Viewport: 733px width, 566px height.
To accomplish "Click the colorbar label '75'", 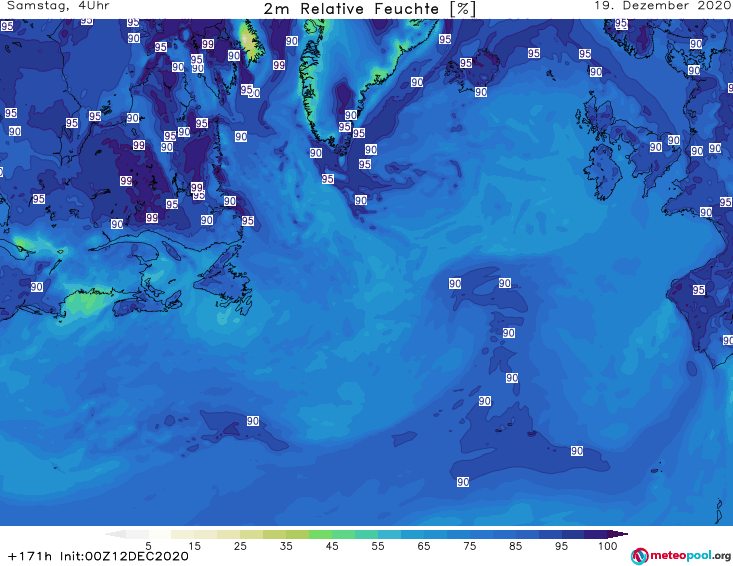I will pyautogui.click(x=469, y=546).
